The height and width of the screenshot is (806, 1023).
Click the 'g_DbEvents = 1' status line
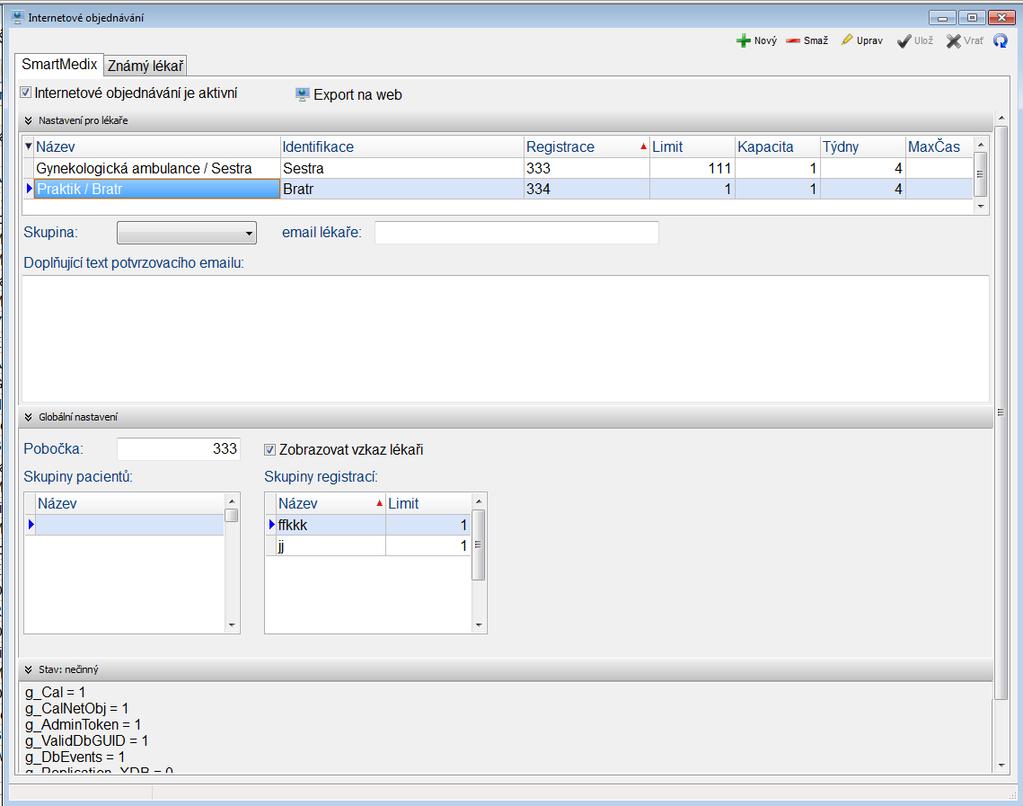74,757
